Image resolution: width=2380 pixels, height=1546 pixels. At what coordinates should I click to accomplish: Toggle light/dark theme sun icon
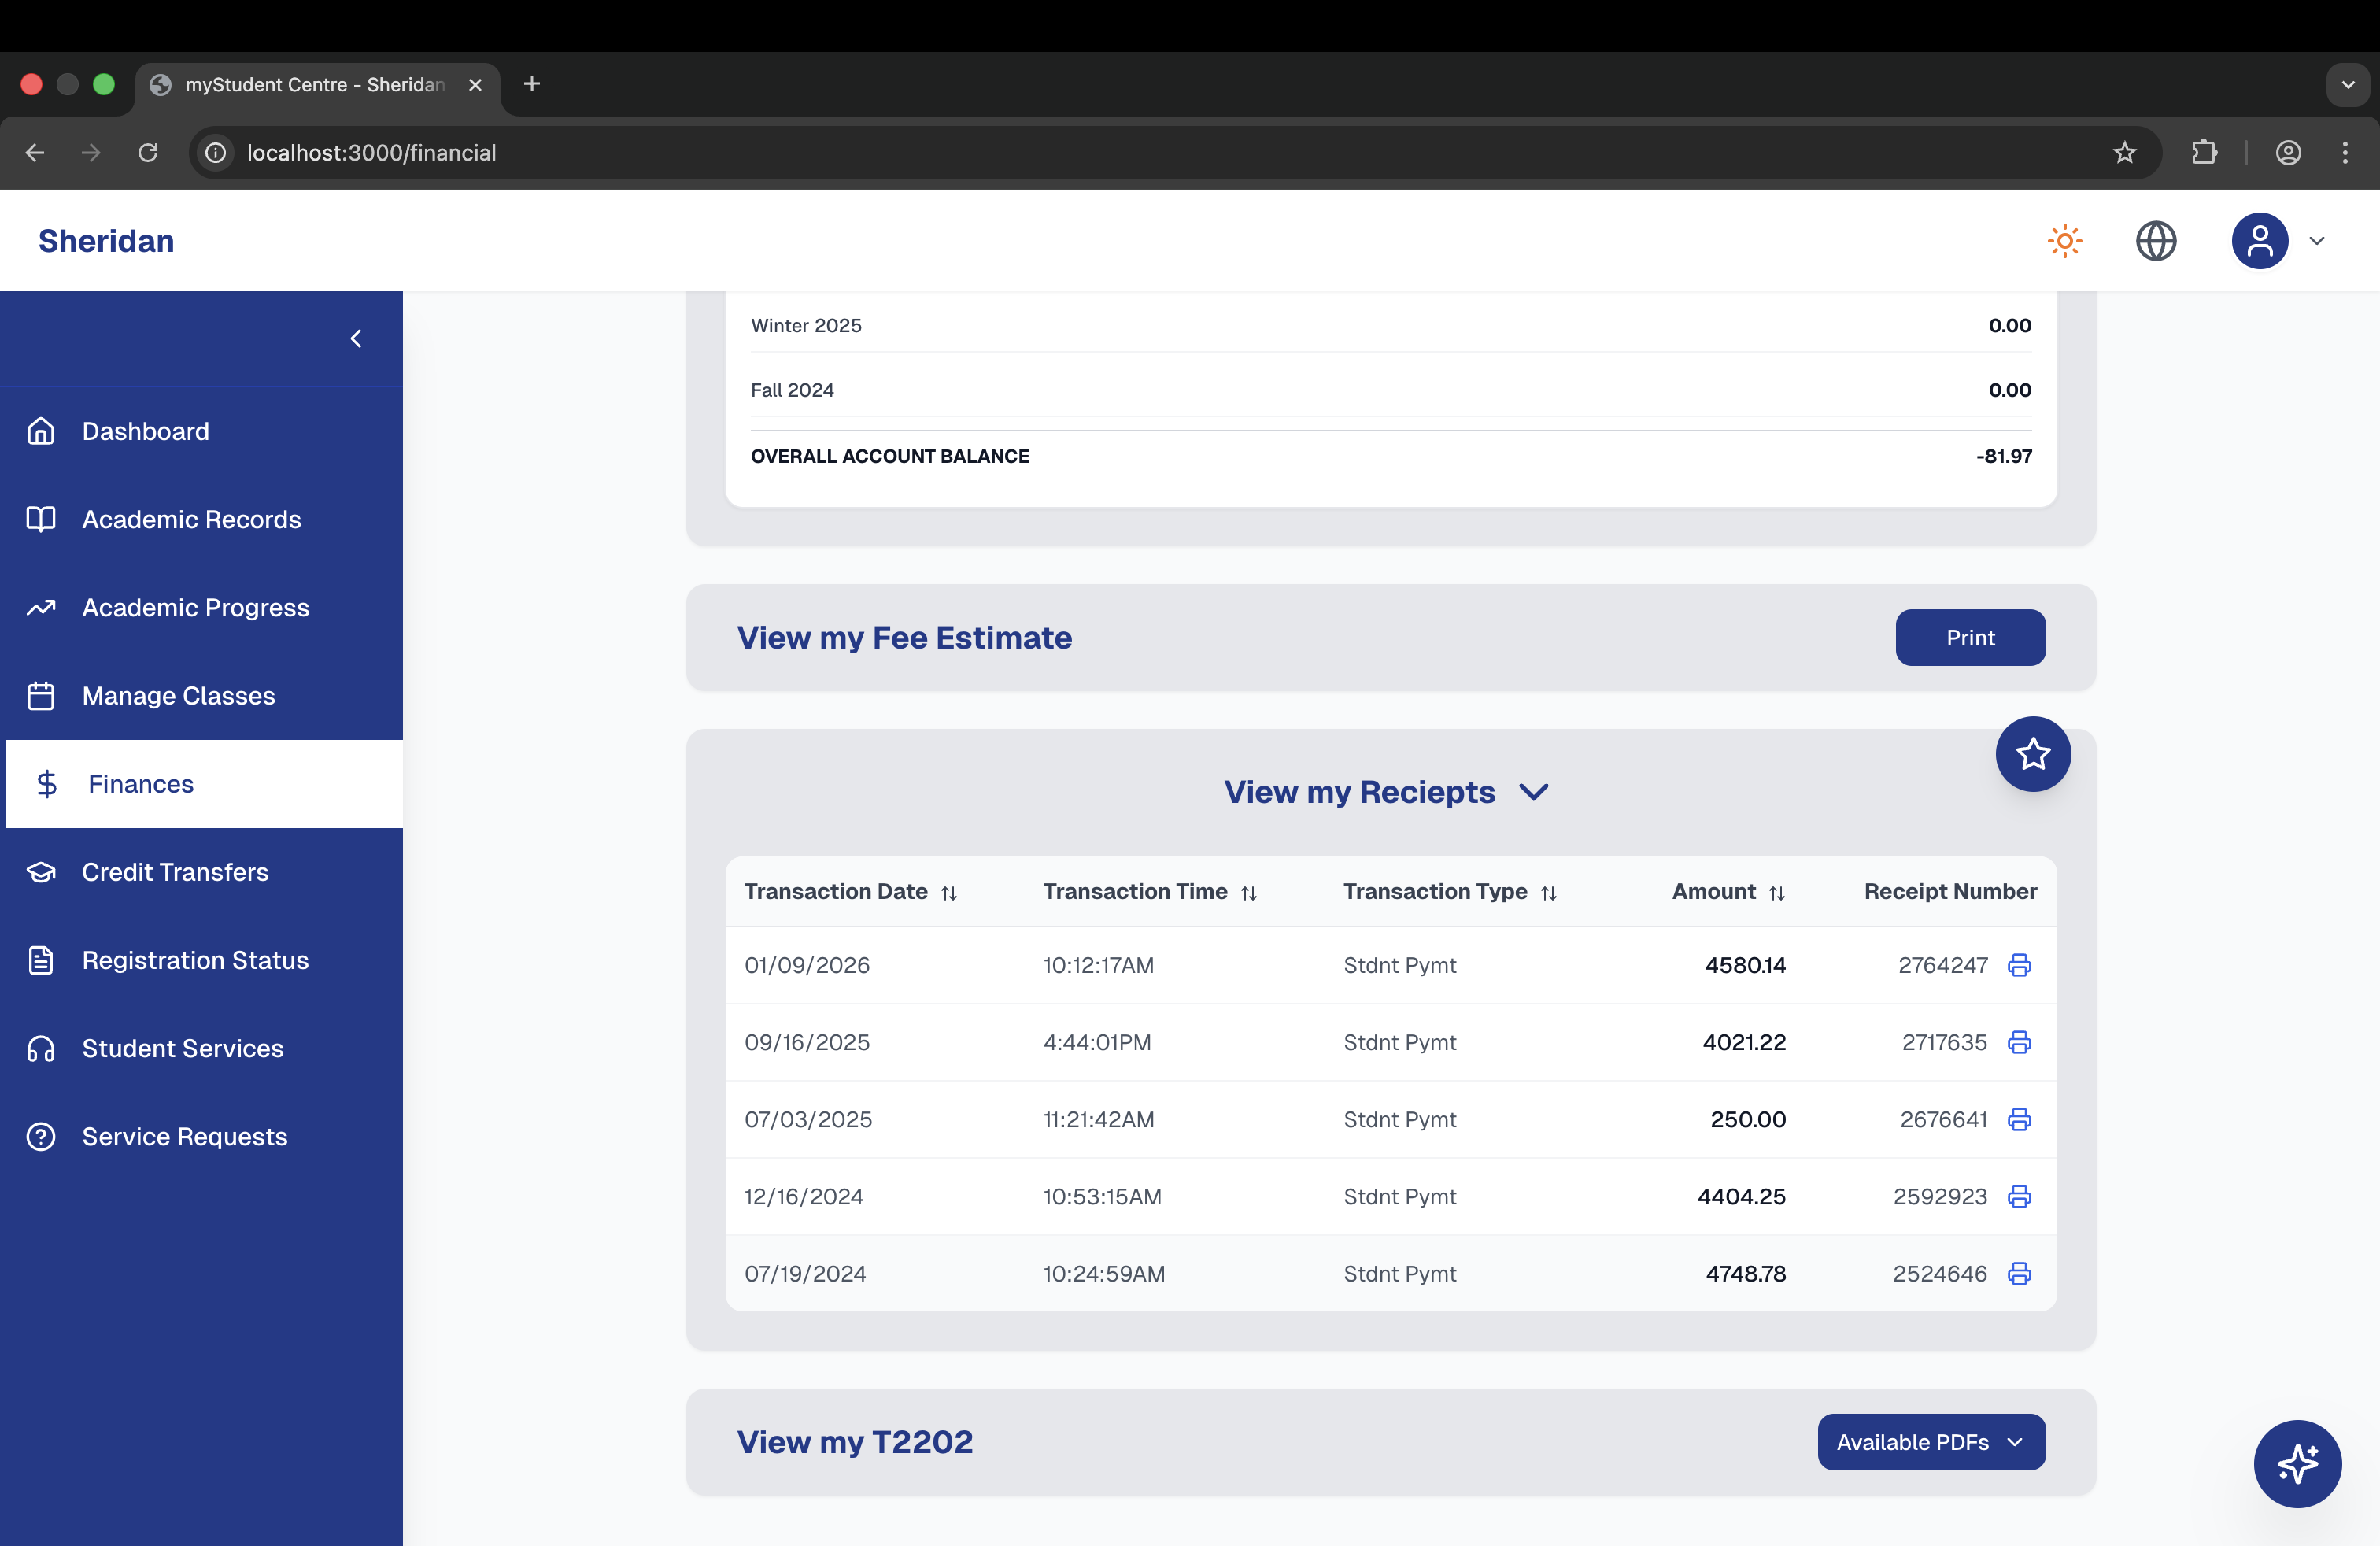pyautogui.click(x=2064, y=241)
